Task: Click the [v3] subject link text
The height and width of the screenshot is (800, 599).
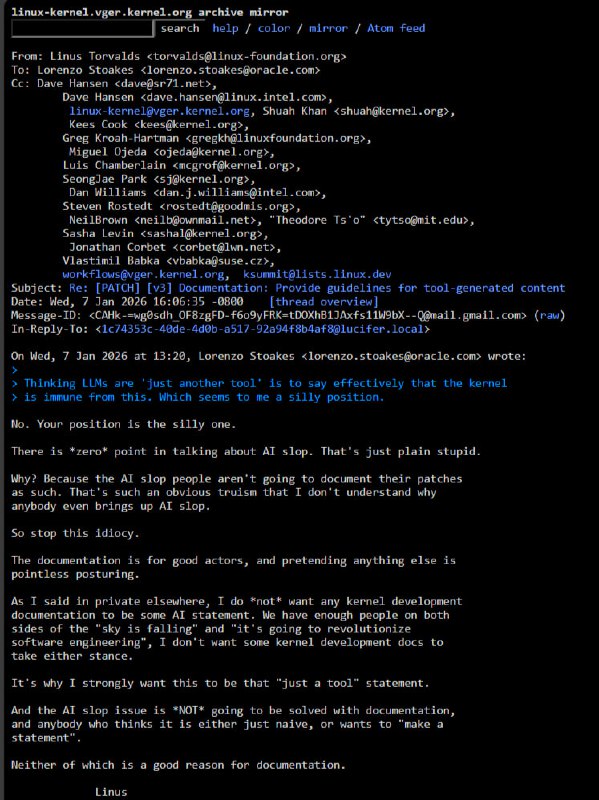Action: (x=159, y=288)
